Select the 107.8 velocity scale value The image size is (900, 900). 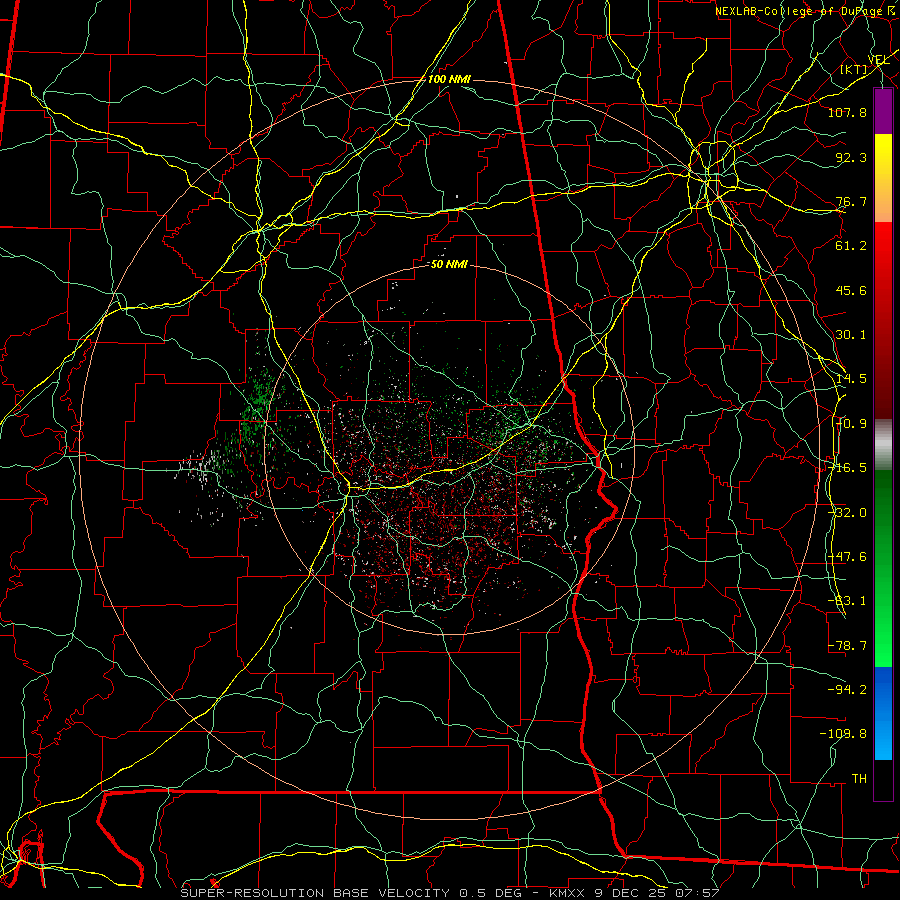[847, 112]
